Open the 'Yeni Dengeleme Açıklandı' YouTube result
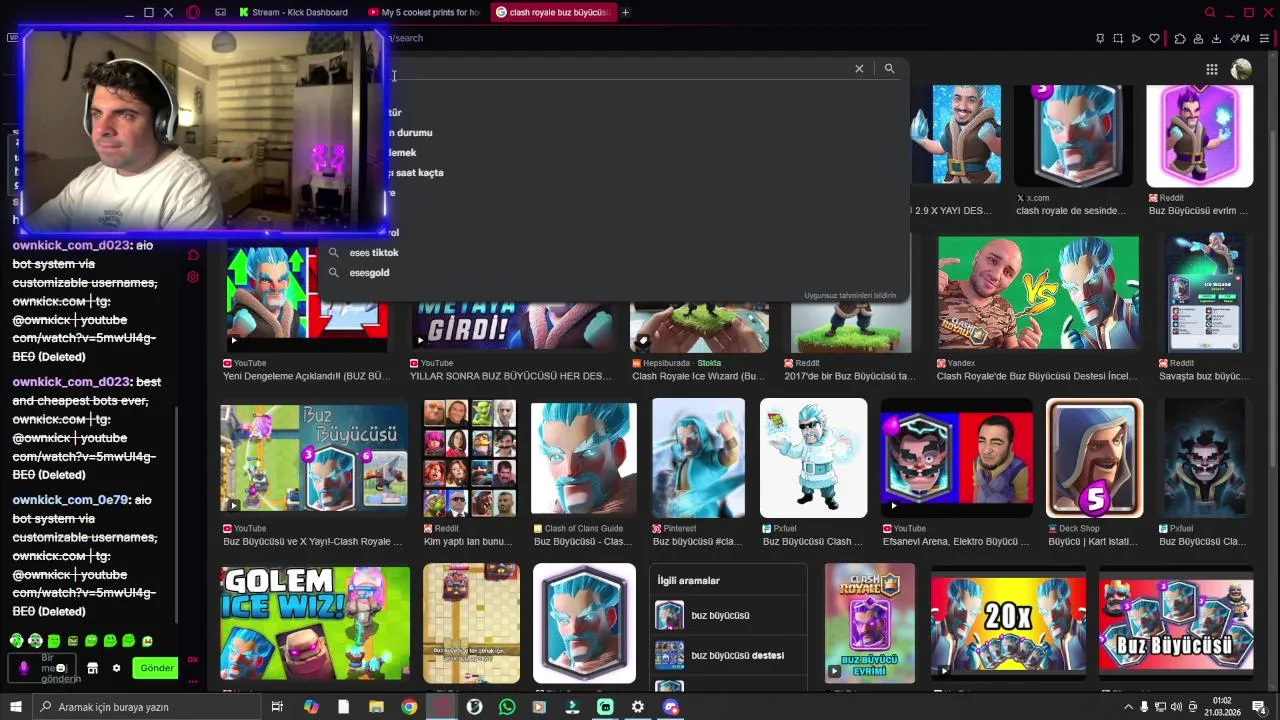The image size is (1280, 720). tap(306, 300)
